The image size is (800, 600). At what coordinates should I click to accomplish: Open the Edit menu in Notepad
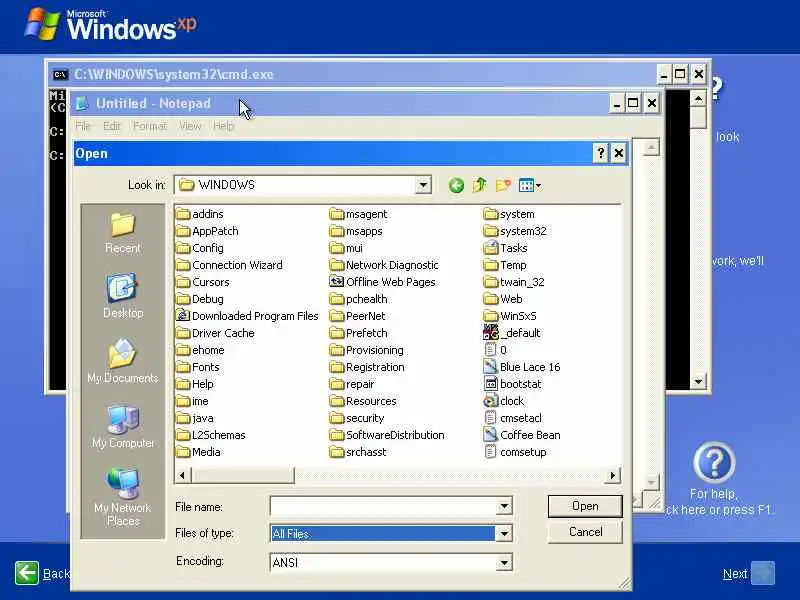pyautogui.click(x=112, y=126)
